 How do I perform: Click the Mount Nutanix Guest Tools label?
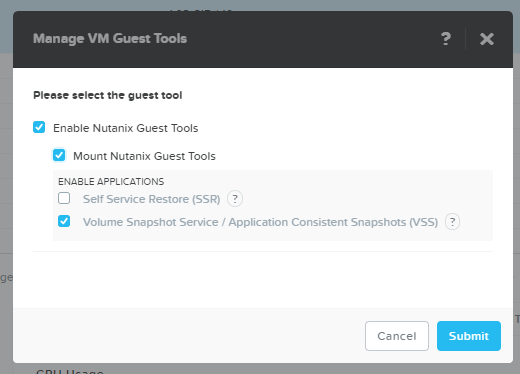pos(144,156)
